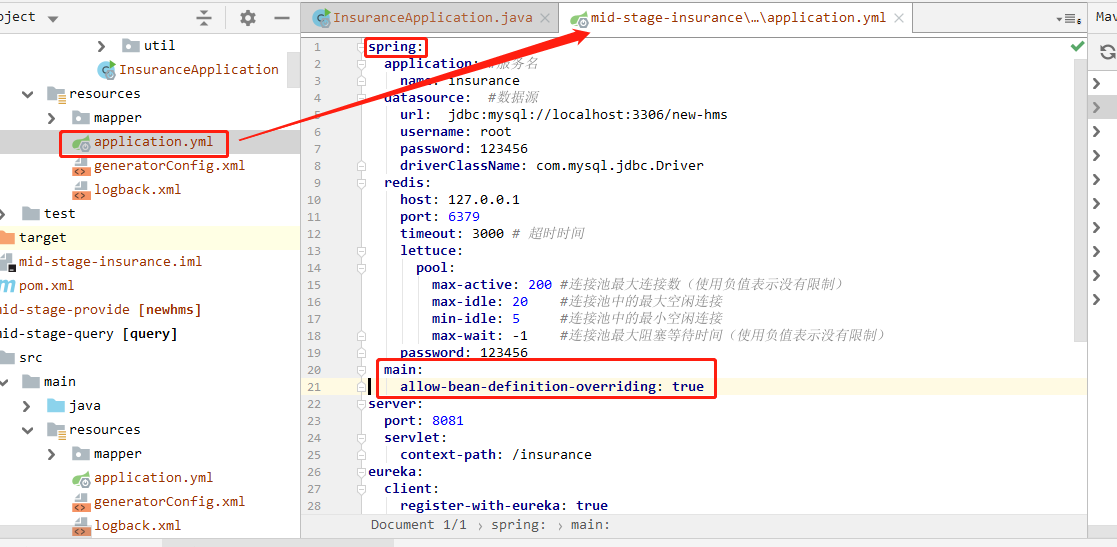Expand the util folder

[101, 46]
